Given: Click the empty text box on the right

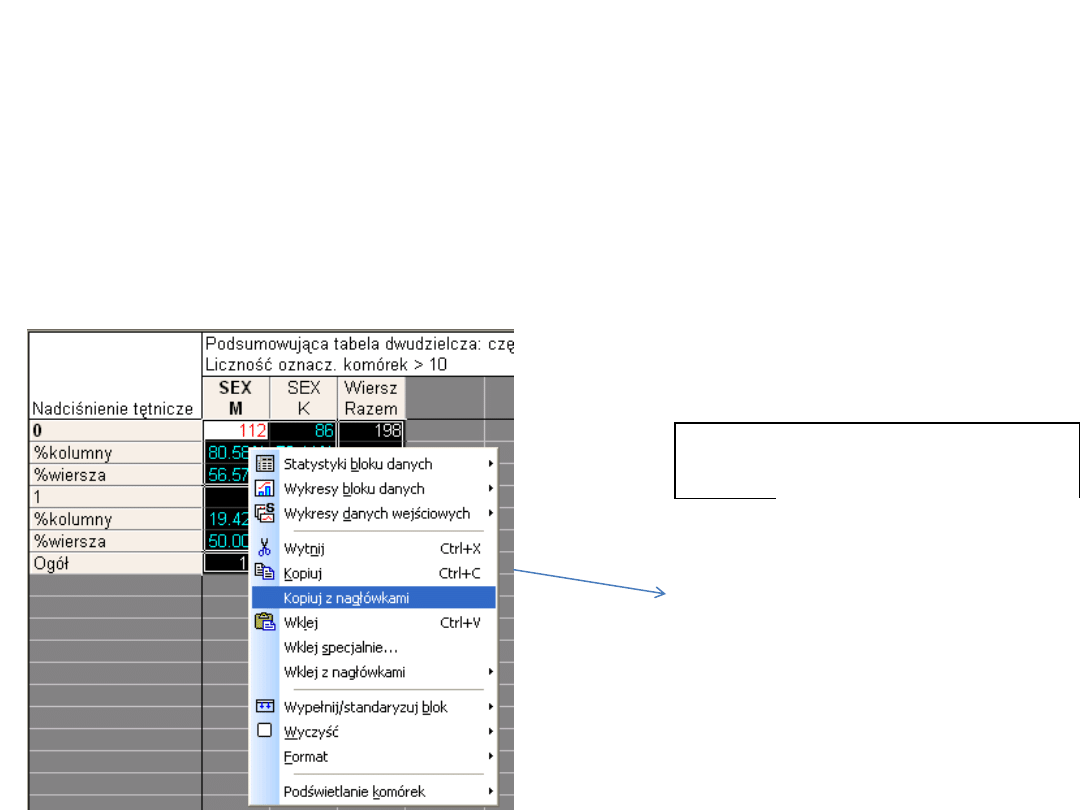Looking at the screenshot, I should point(876,459).
